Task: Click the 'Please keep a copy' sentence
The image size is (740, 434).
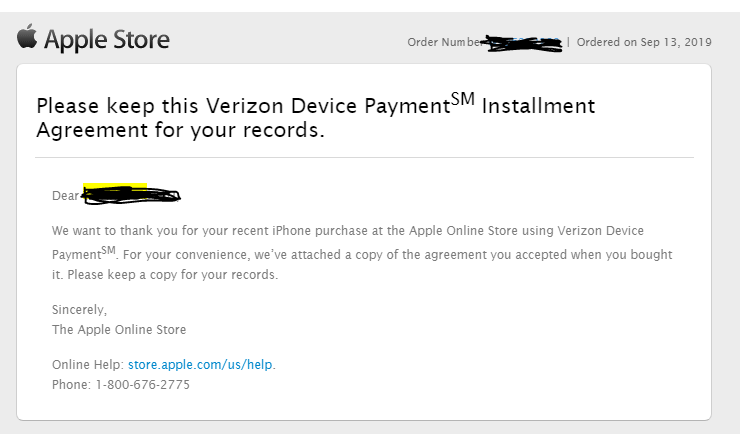Action: 173,275
